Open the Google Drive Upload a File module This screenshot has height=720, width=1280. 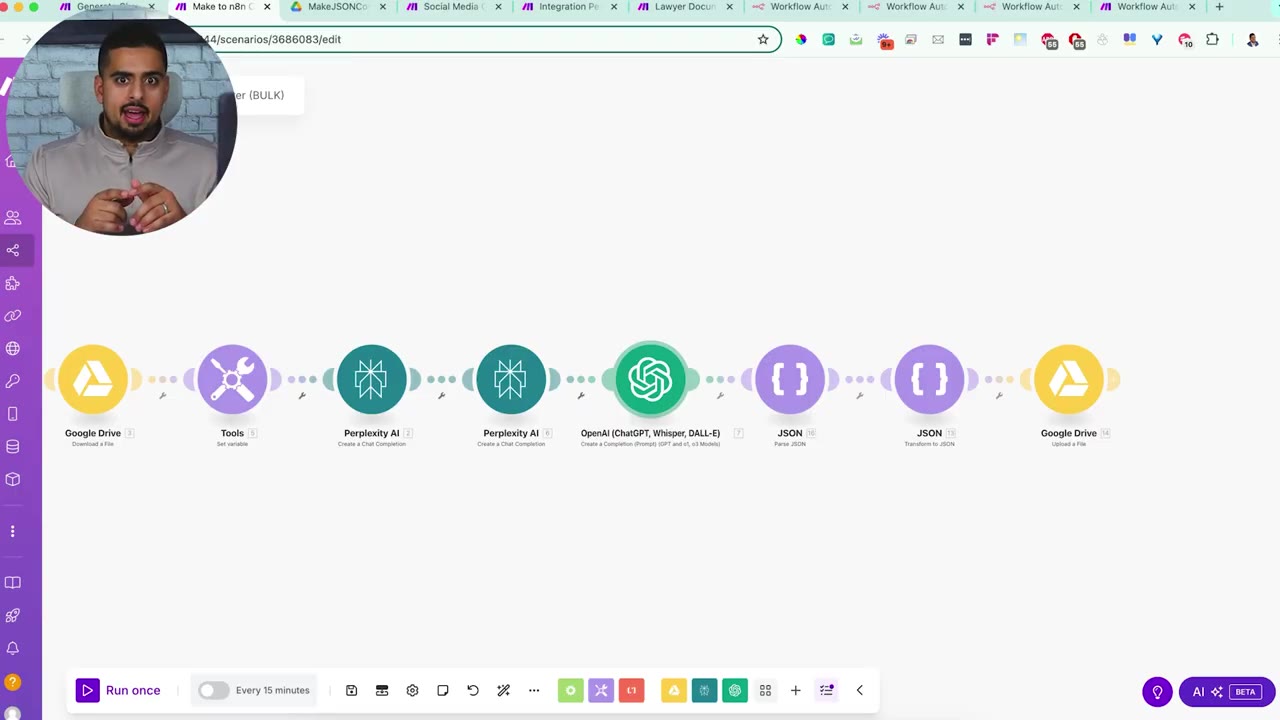[x=1069, y=379]
